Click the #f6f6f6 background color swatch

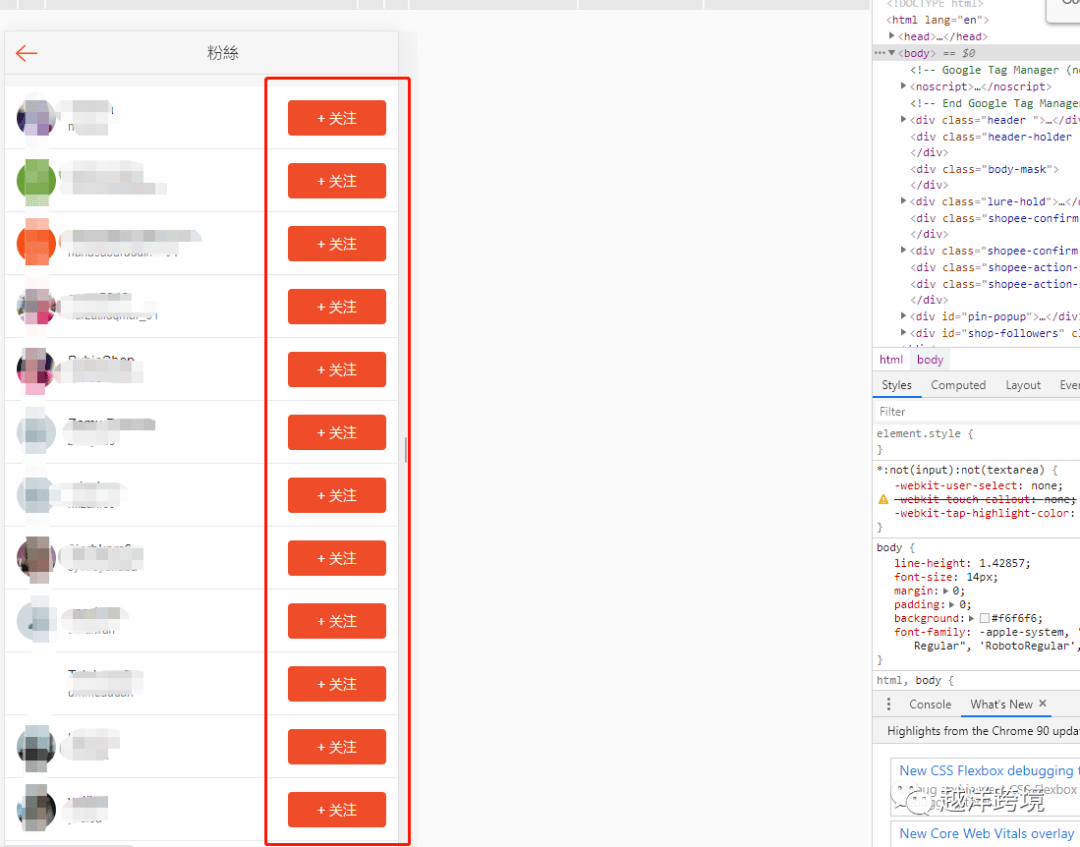[984, 619]
